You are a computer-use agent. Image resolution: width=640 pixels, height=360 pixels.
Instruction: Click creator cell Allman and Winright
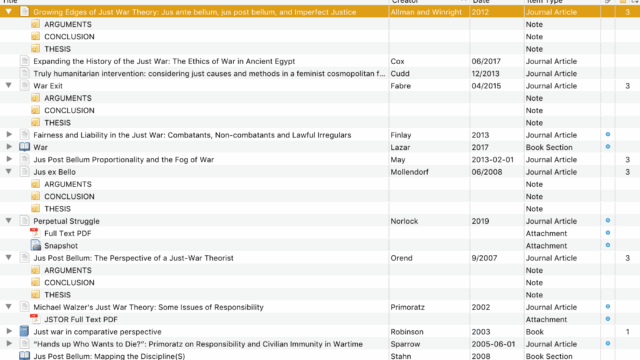(x=426, y=12)
